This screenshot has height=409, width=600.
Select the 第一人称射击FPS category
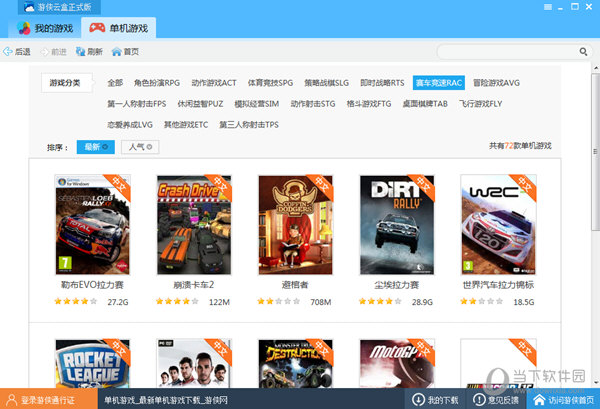(137, 104)
